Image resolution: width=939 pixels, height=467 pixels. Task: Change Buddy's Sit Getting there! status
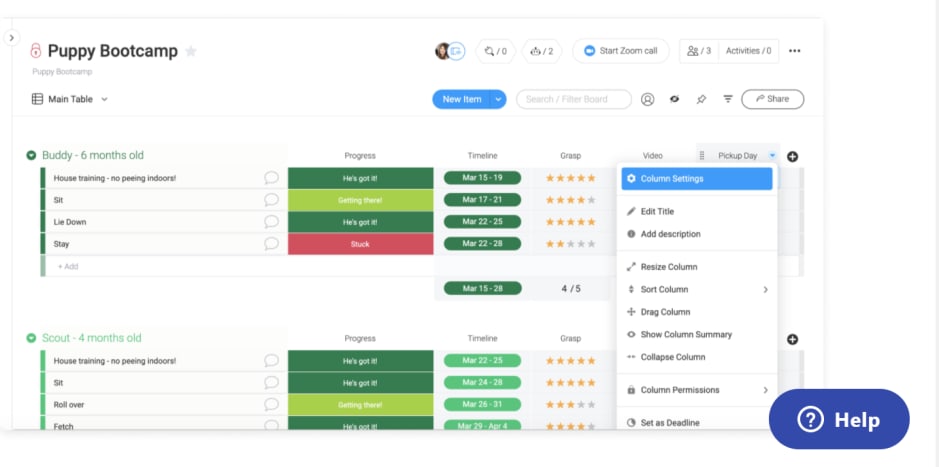pos(361,201)
